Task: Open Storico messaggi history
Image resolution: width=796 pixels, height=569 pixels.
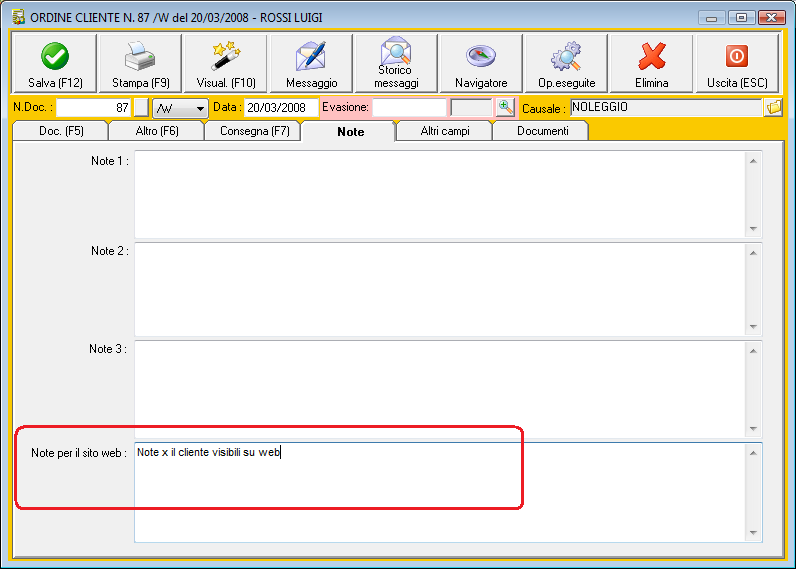Action: point(396,63)
